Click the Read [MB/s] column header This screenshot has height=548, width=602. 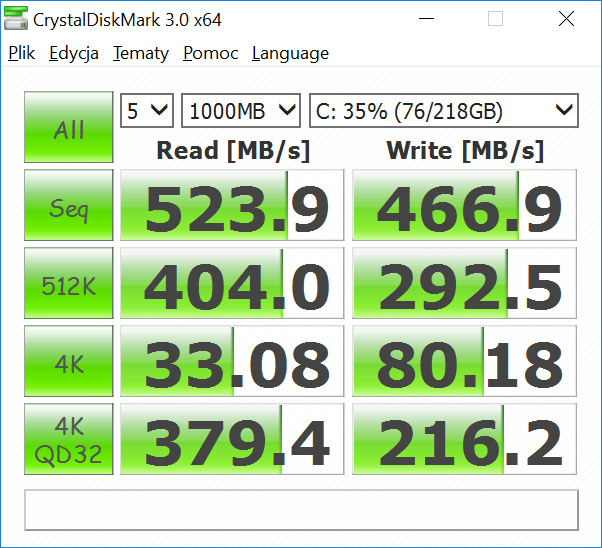pyautogui.click(x=233, y=151)
